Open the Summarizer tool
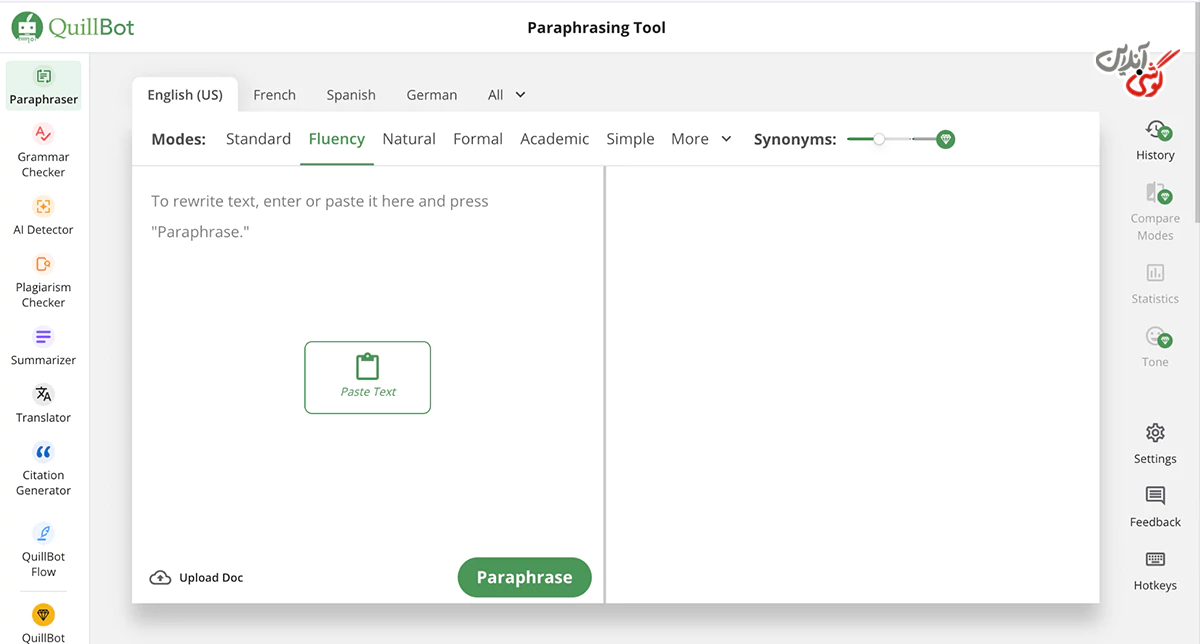 [x=43, y=346]
